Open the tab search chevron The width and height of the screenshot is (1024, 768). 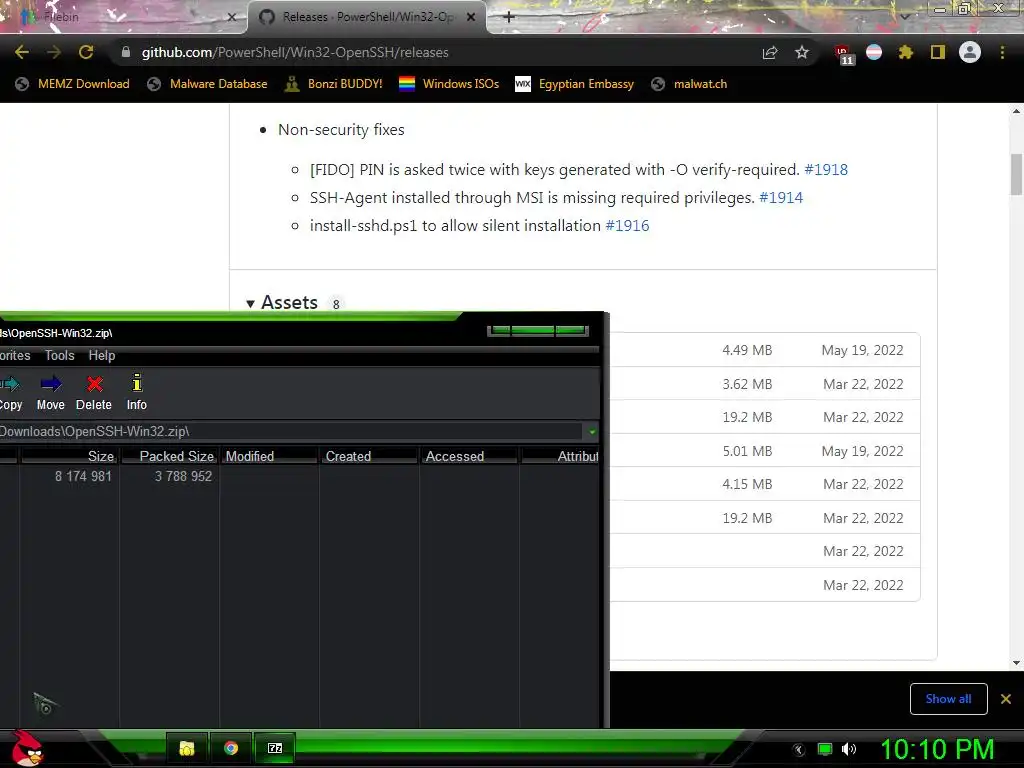(x=905, y=16)
